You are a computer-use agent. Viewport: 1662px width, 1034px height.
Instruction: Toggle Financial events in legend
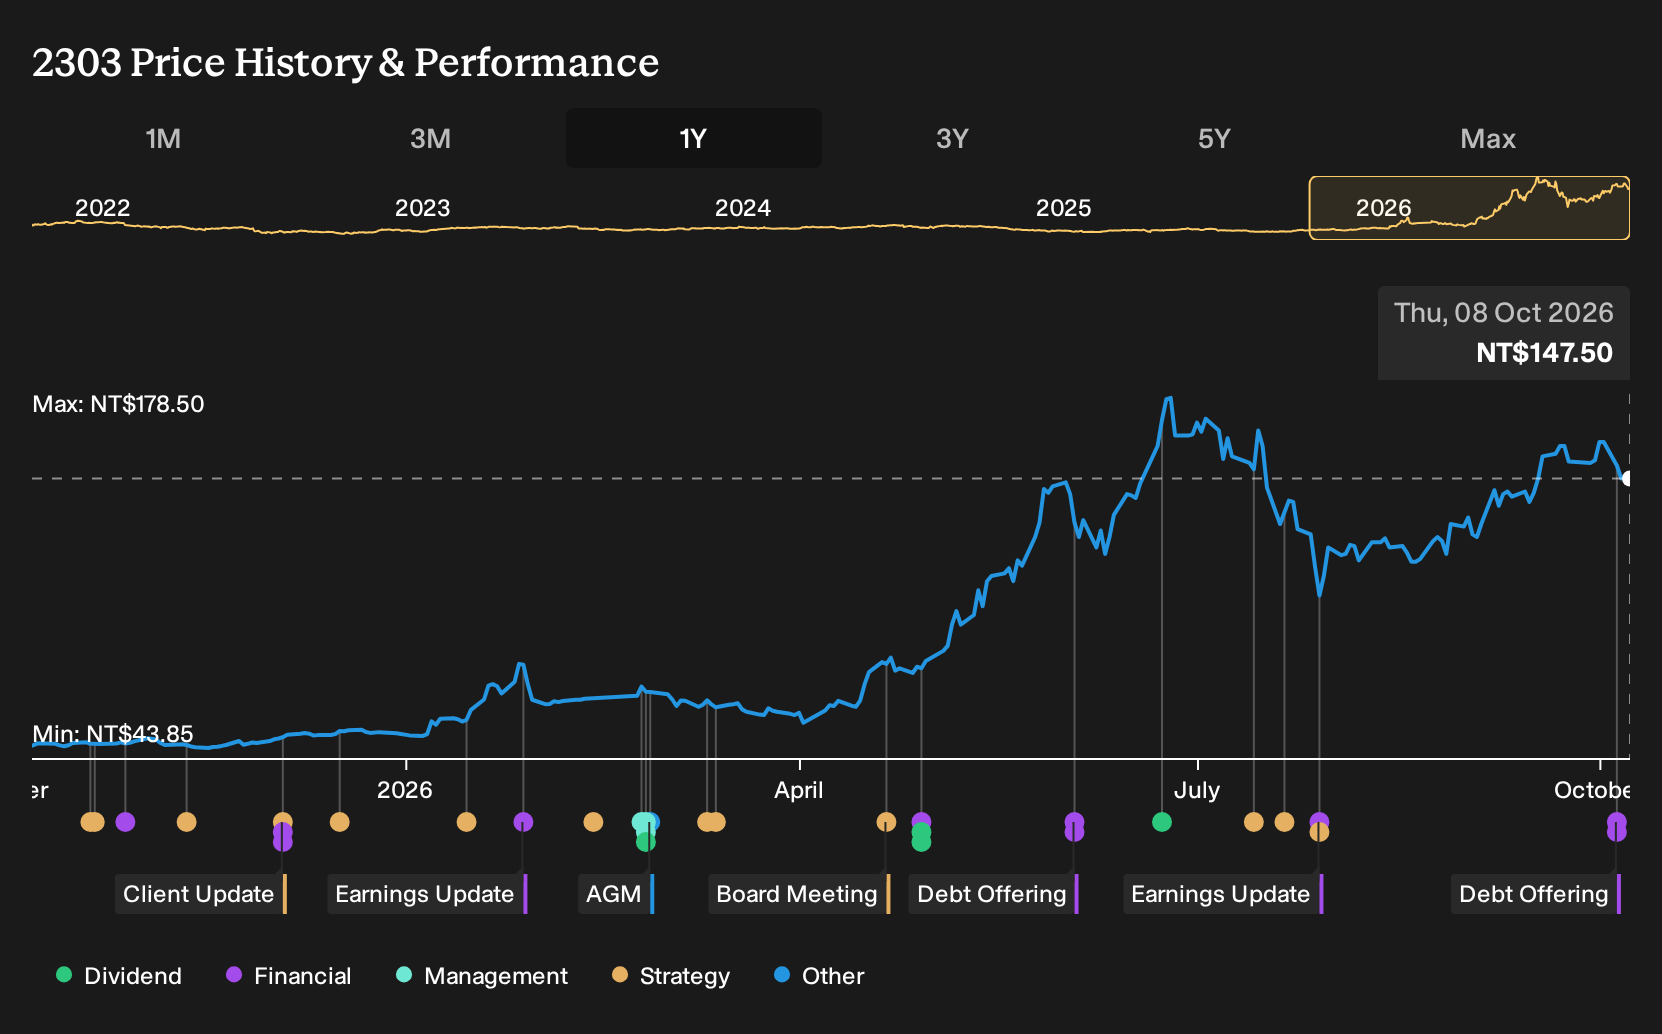(x=289, y=976)
